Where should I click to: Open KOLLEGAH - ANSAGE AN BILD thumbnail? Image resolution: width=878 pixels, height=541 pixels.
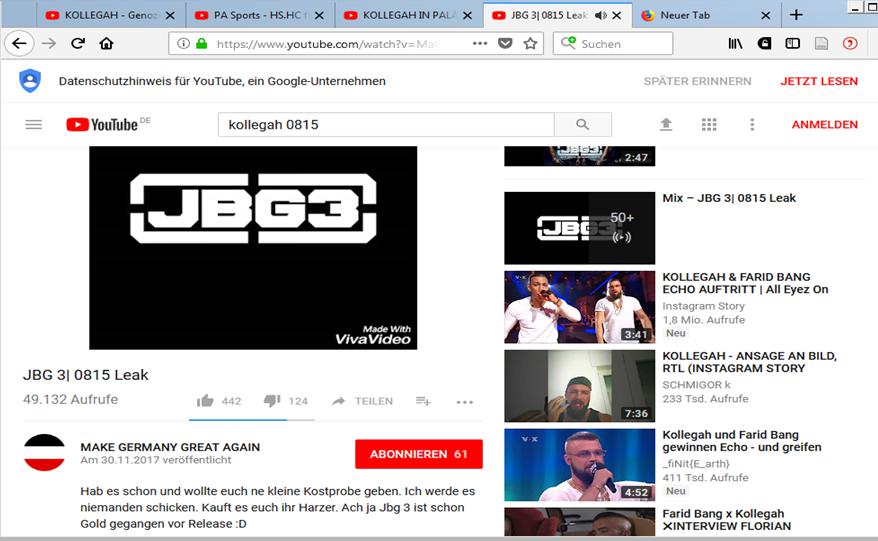coord(580,386)
